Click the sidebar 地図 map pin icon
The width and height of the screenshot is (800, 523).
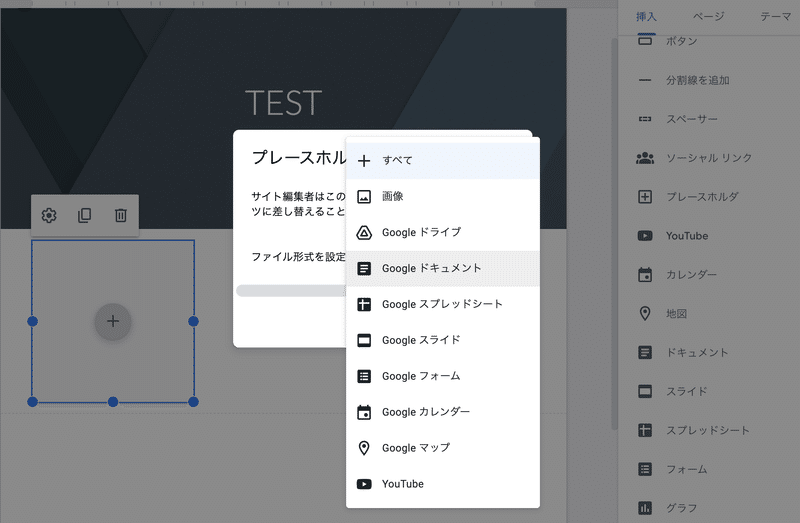click(645, 313)
